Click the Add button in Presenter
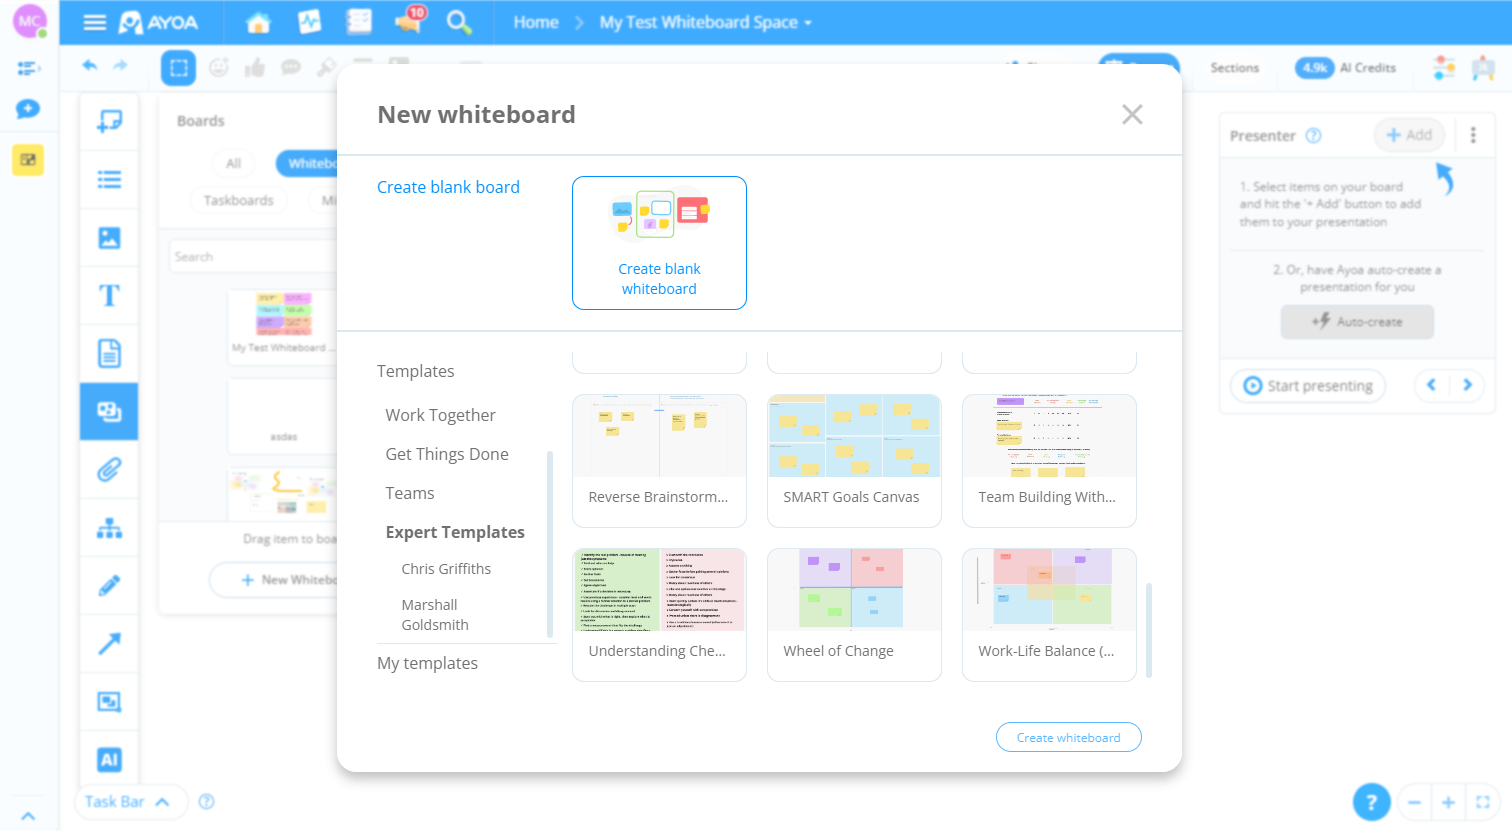 [x=1409, y=135]
